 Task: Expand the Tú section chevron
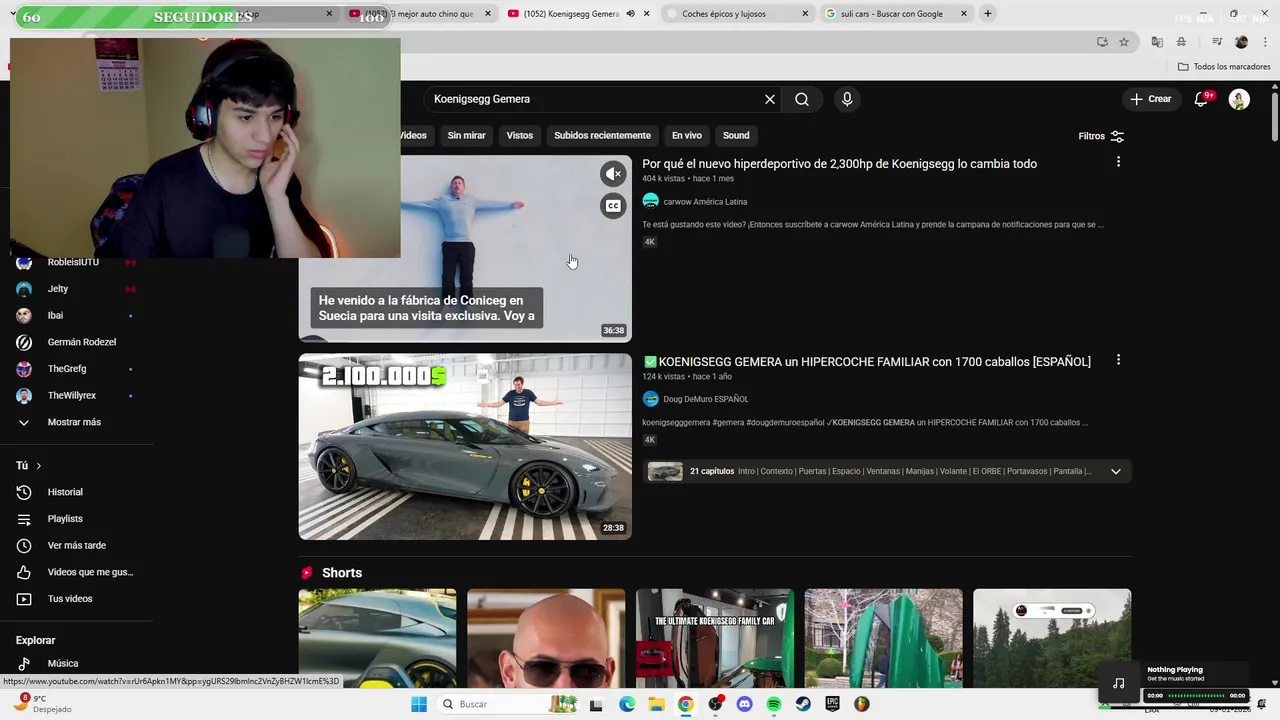coord(39,466)
